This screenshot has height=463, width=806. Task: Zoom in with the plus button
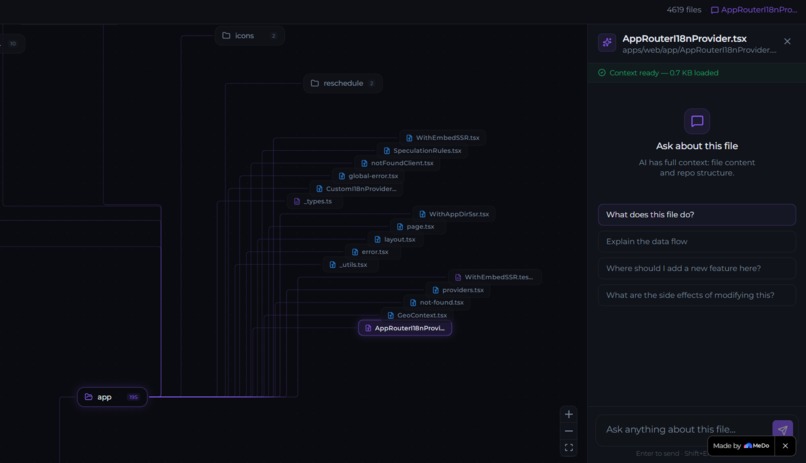pyautogui.click(x=569, y=414)
